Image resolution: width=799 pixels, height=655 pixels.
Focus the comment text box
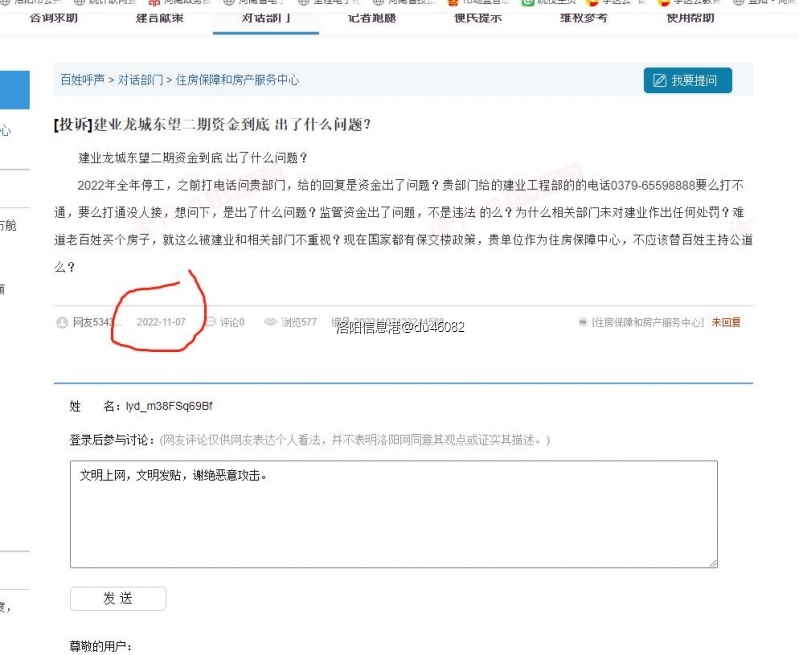(x=394, y=514)
